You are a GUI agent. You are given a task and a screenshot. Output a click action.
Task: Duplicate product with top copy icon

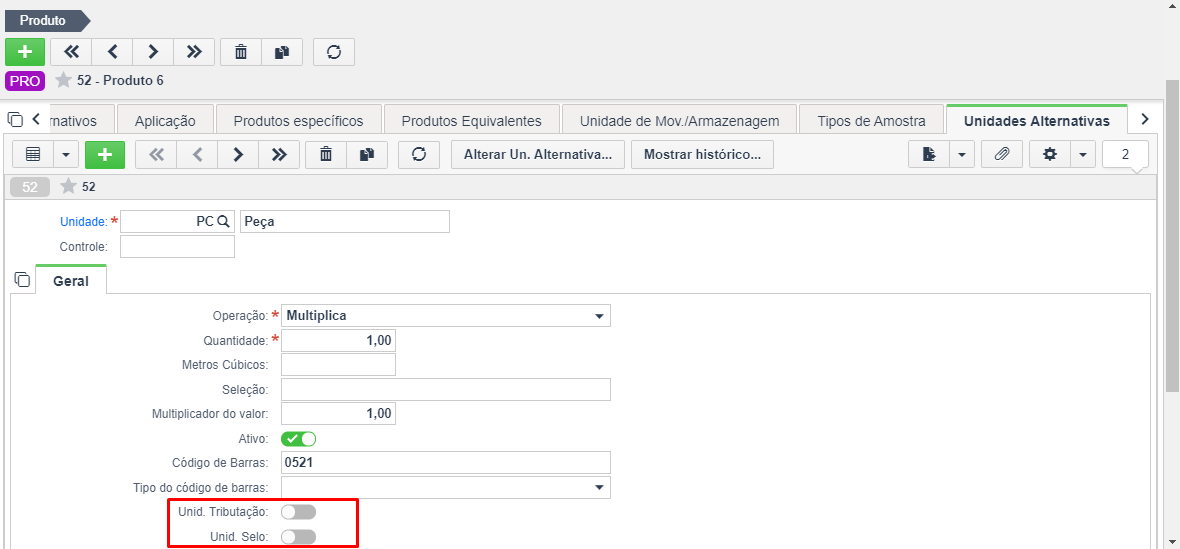coord(281,52)
